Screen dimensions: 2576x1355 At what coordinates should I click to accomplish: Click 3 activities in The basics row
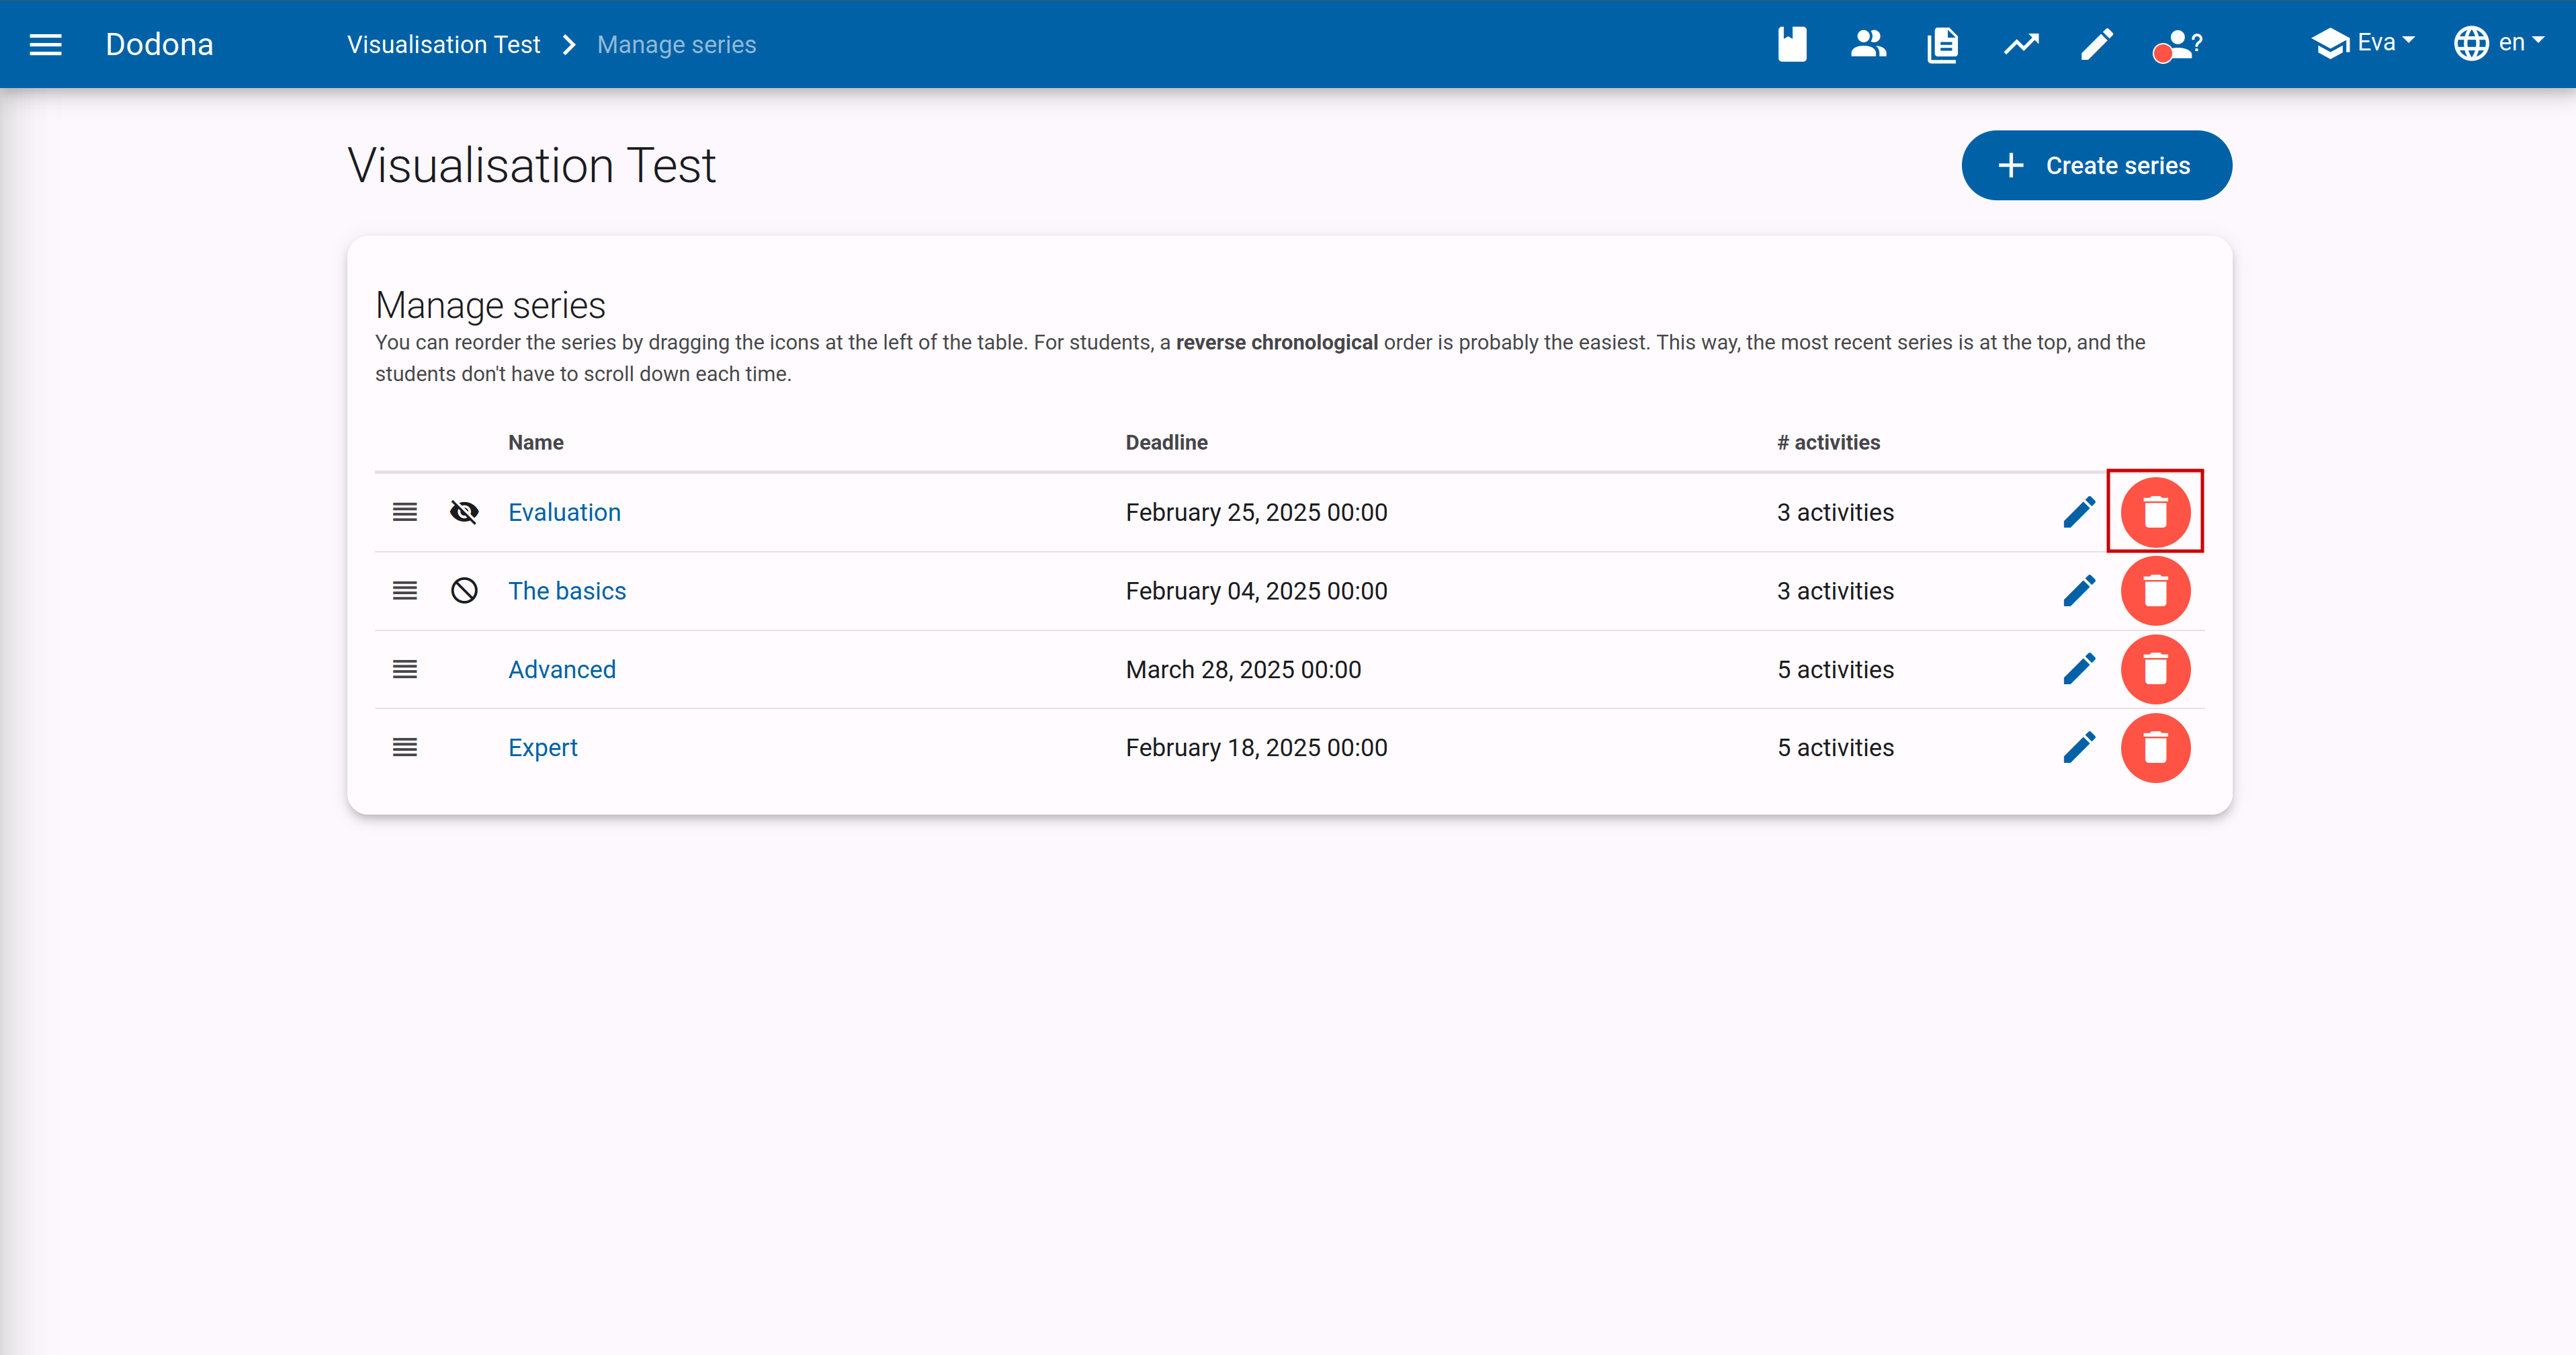tap(1835, 590)
